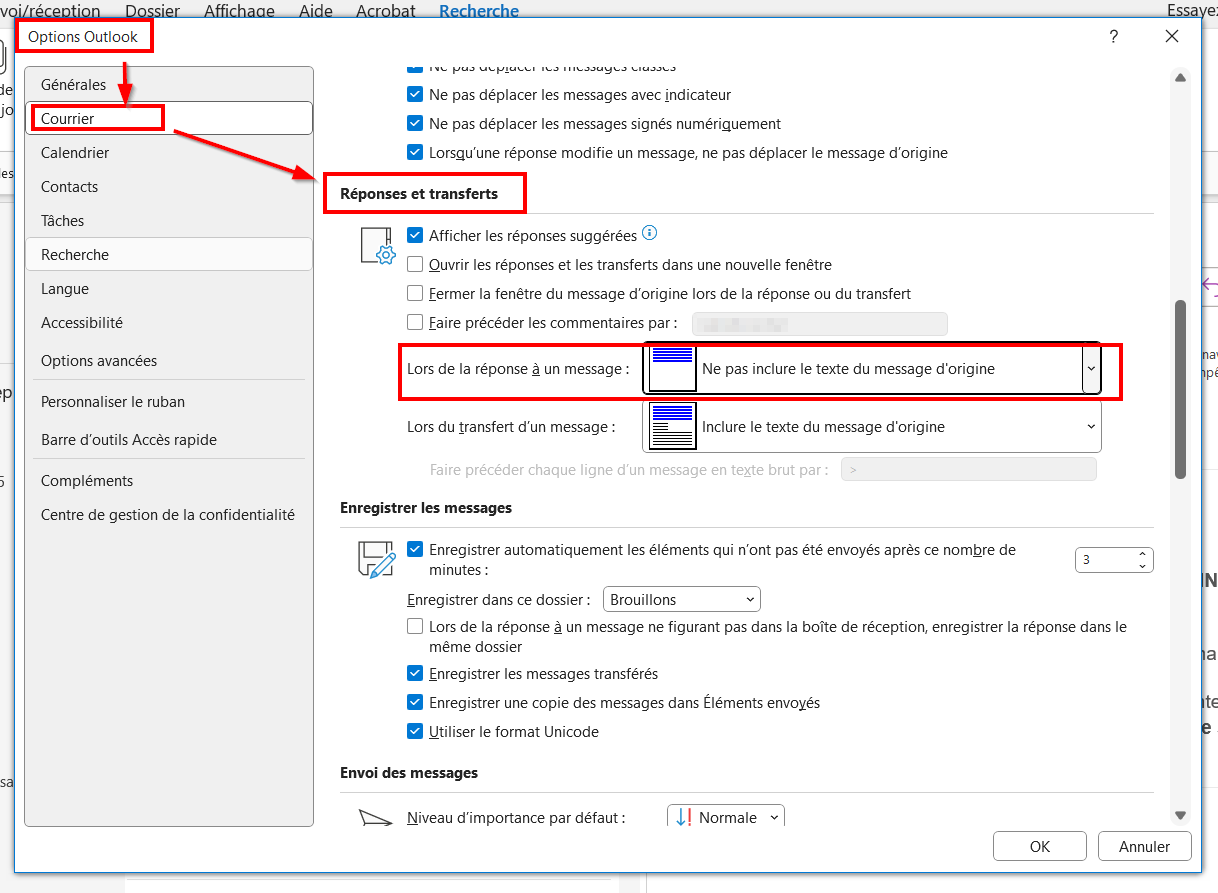Open the Recherche ribbon tab in Outlook
1218x893 pixels.
(x=479, y=11)
